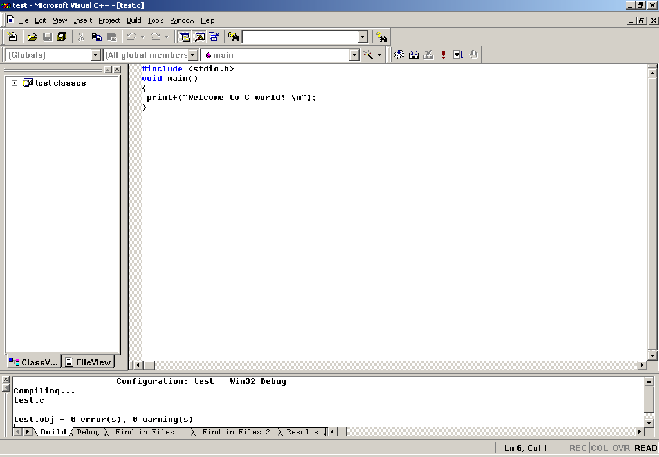Click the red exclamation Execute Program icon
This screenshot has height=457, width=659.
[x=443, y=55]
